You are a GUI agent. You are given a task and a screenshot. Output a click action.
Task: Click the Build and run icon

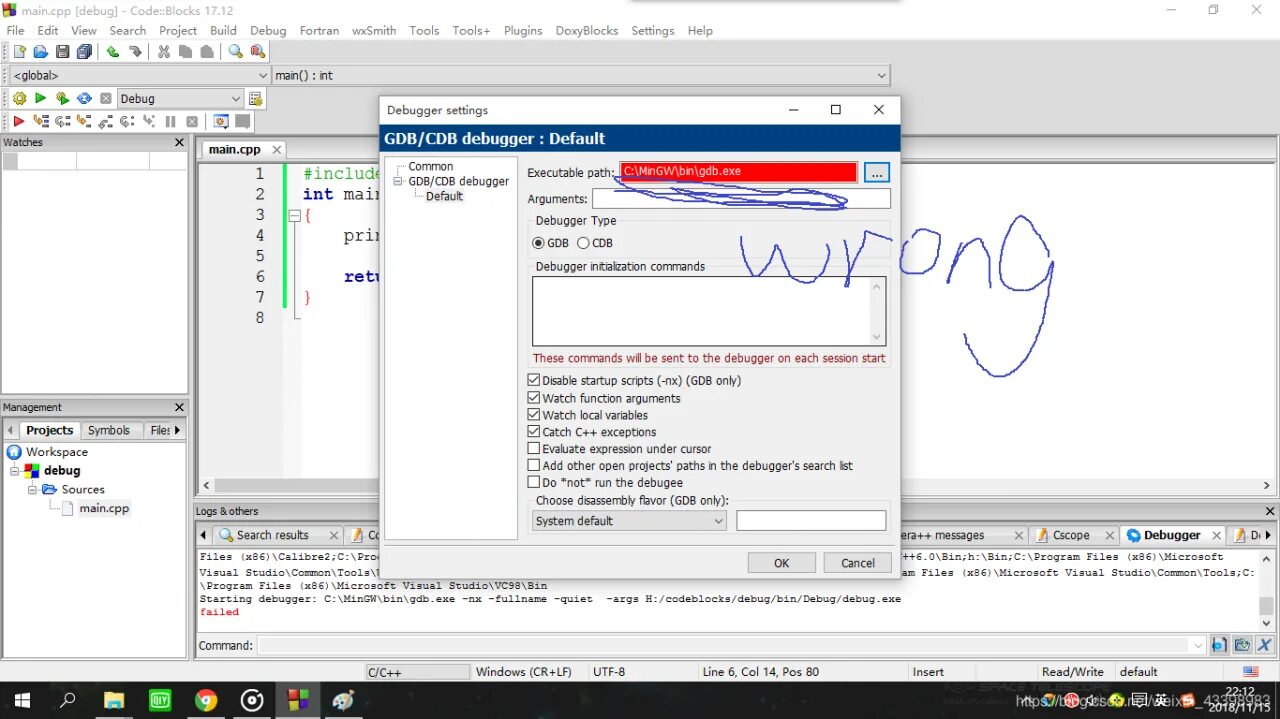[63, 98]
